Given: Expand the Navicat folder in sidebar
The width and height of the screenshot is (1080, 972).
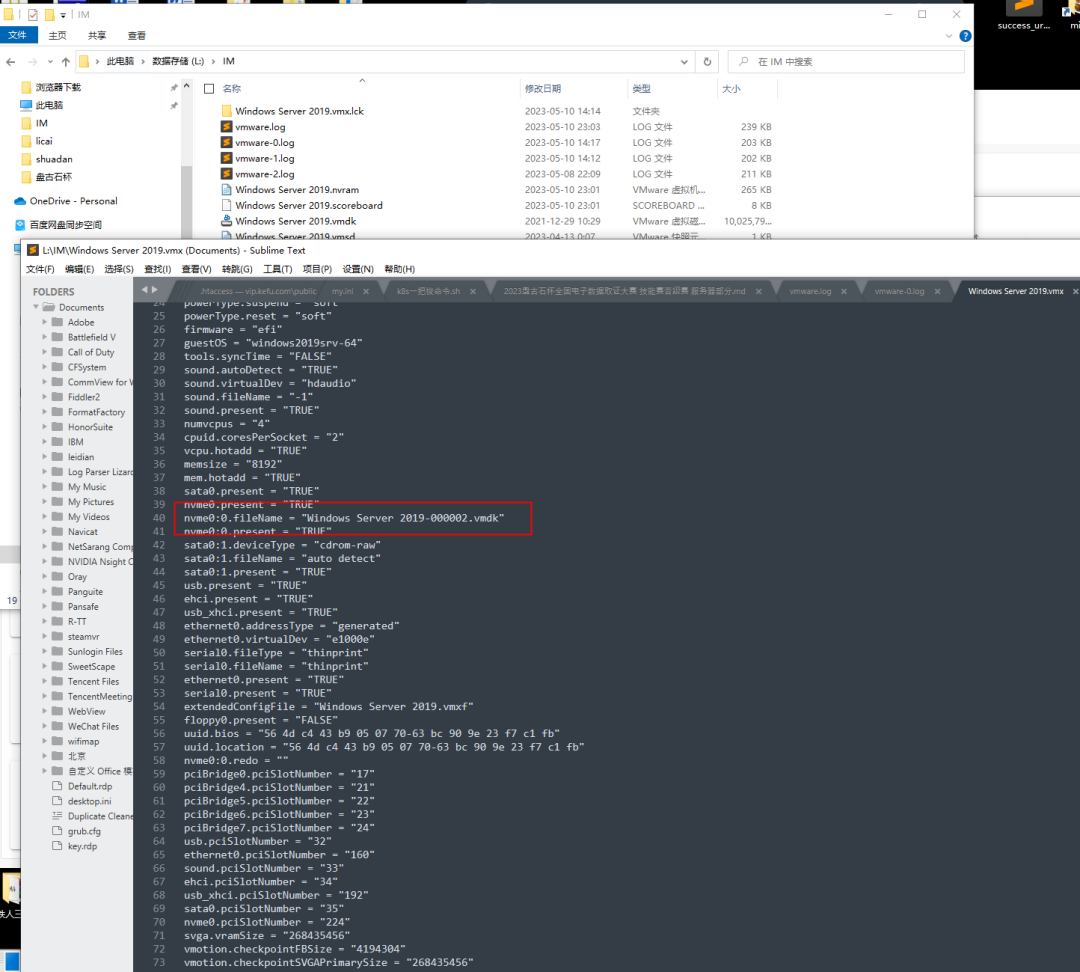Looking at the screenshot, I should coord(45,531).
